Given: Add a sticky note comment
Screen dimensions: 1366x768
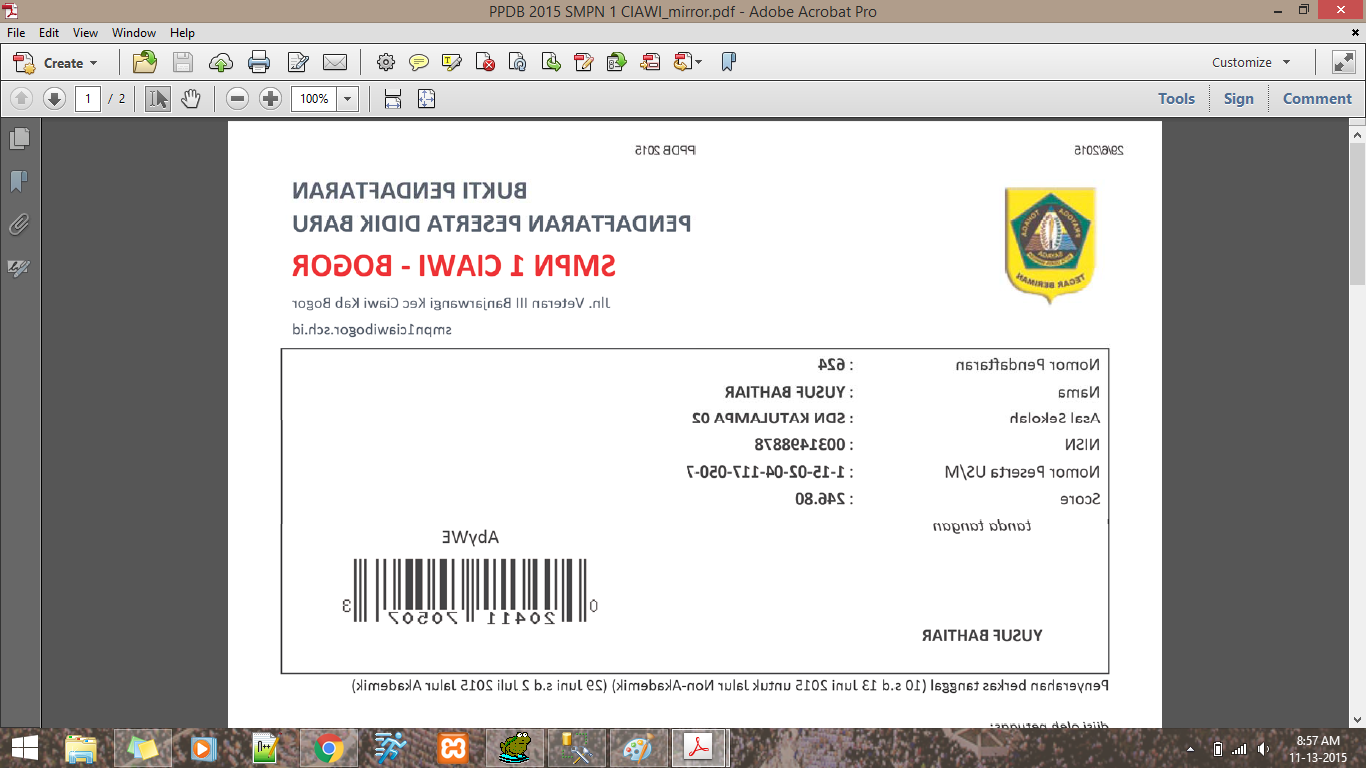Looking at the screenshot, I should (x=419, y=62).
